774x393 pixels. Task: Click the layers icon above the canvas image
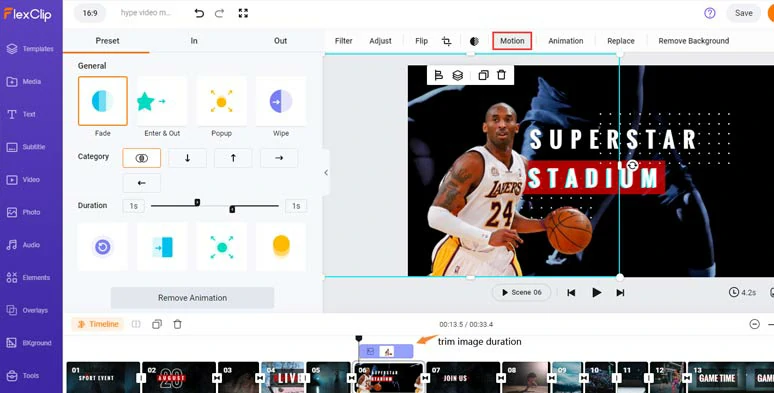click(x=458, y=75)
